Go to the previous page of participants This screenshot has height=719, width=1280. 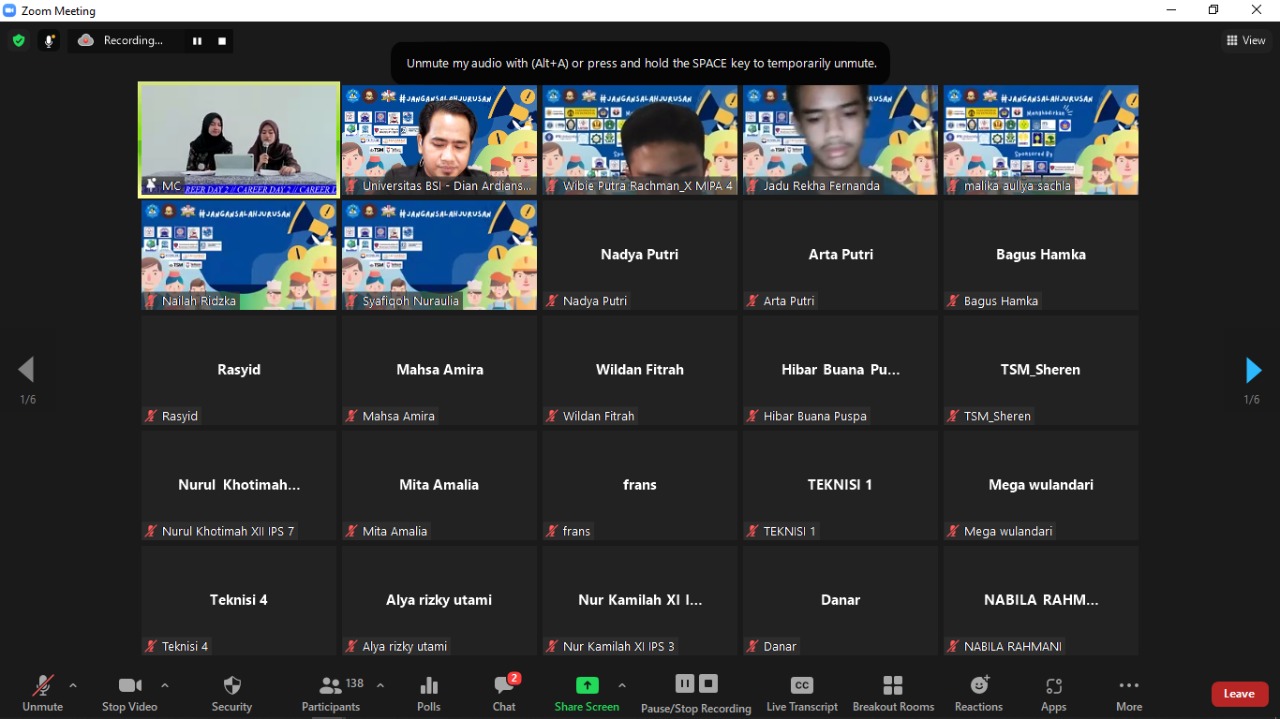(x=26, y=370)
